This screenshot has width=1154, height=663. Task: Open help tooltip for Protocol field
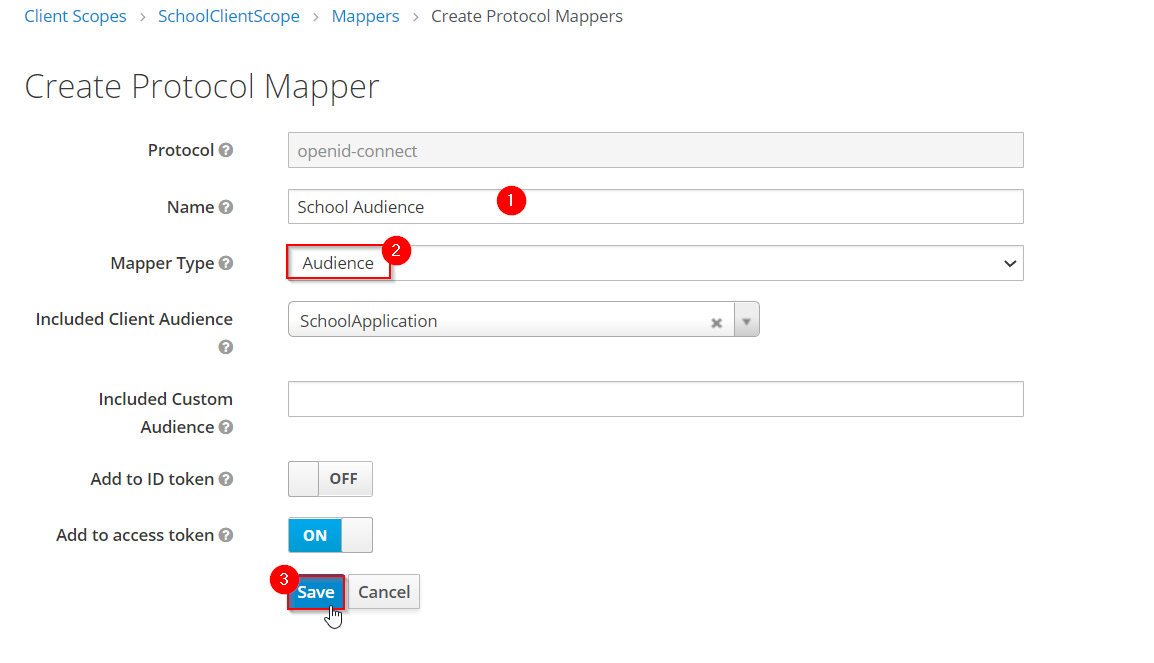[227, 150]
